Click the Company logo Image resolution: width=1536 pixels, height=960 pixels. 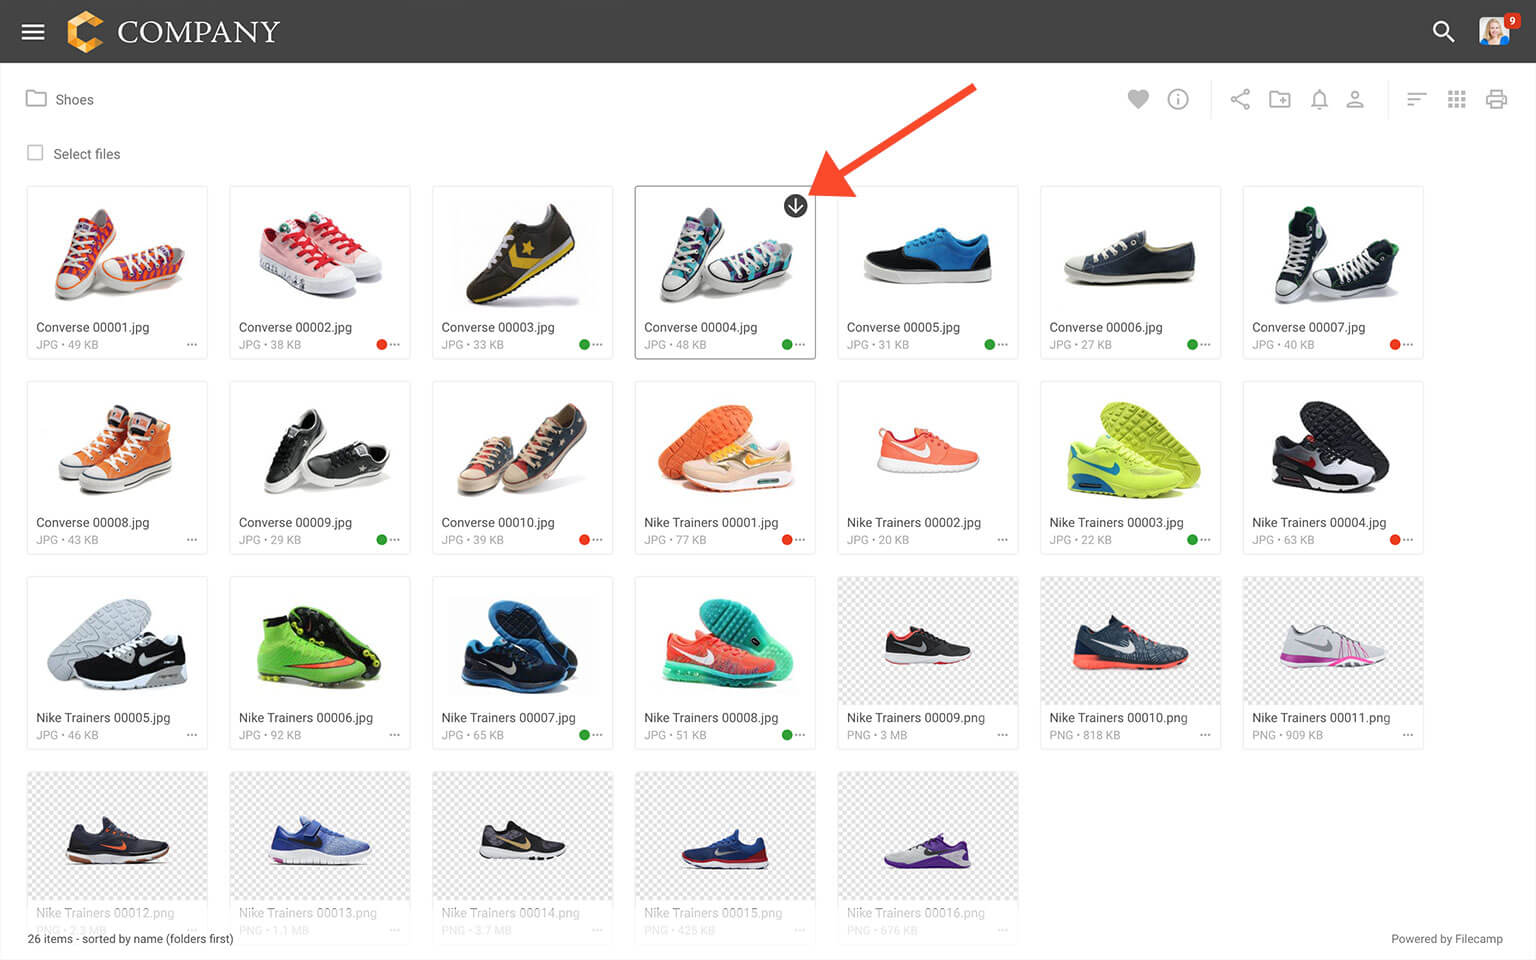pos(174,32)
